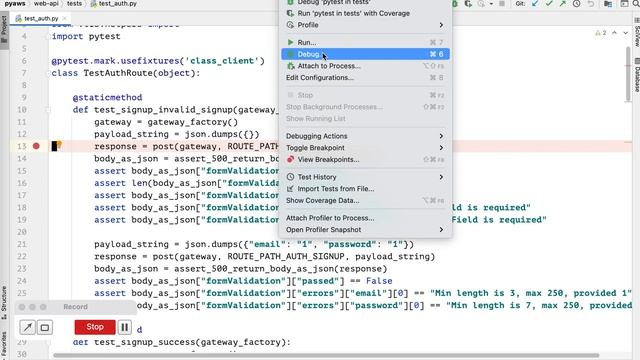Select the arrow annotation tool in Record panel

[x=27, y=327]
